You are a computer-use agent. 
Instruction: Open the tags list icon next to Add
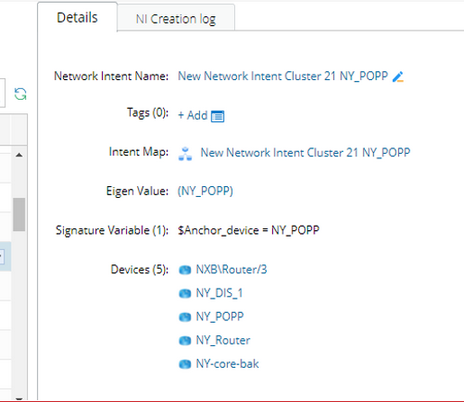click(217, 116)
